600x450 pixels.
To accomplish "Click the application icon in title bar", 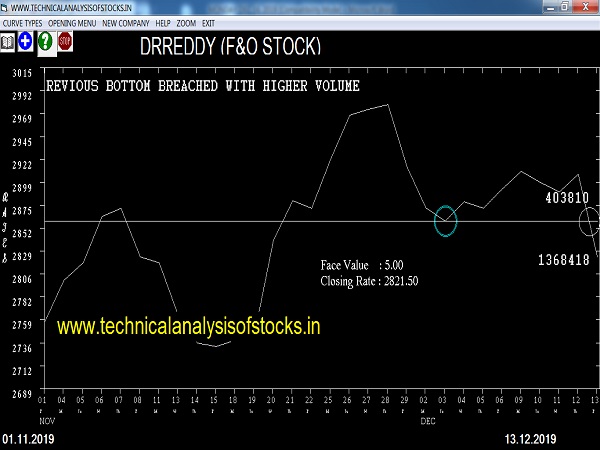I will 7,7.
